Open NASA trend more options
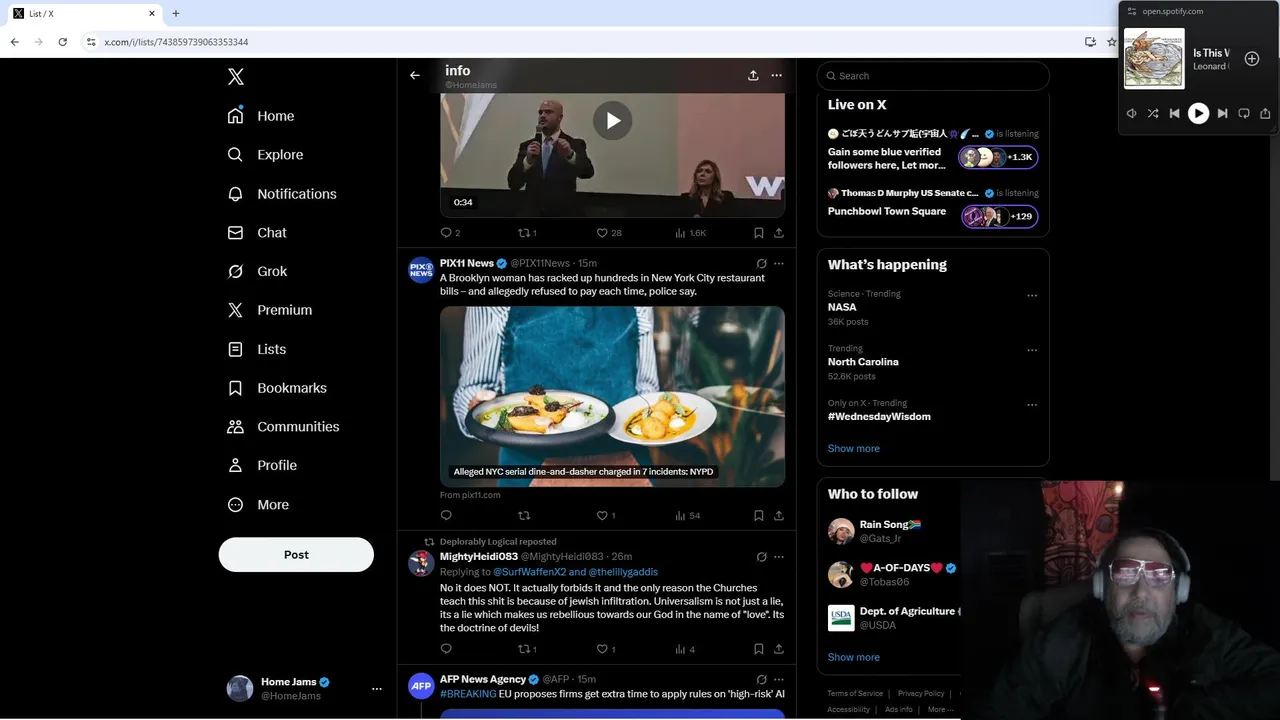The width and height of the screenshot is (1280, 720). [1032, 296]
